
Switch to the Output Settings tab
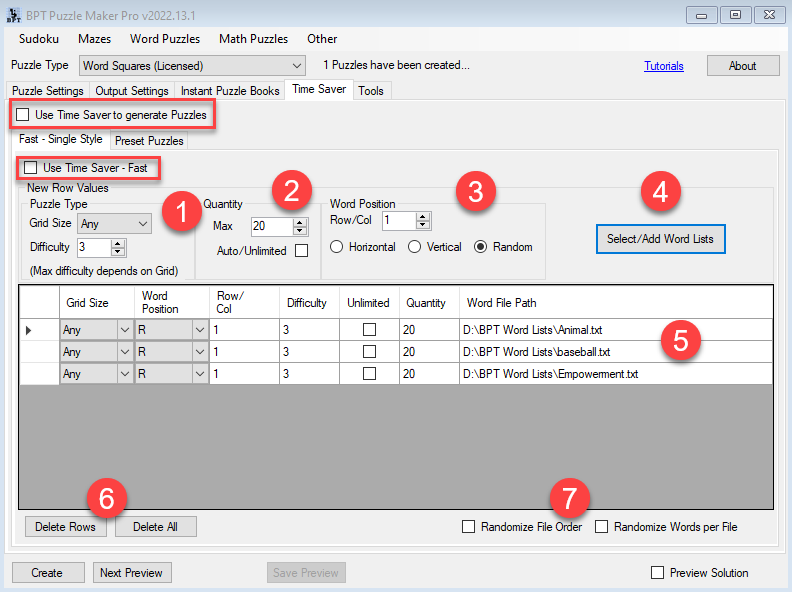(132, 91)
